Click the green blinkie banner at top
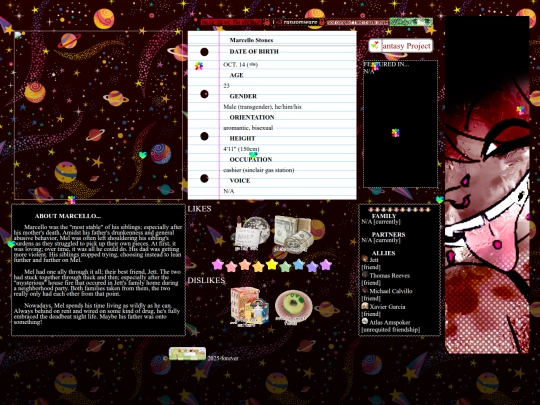Screen dimensions: 540x405 pos(411,22)
